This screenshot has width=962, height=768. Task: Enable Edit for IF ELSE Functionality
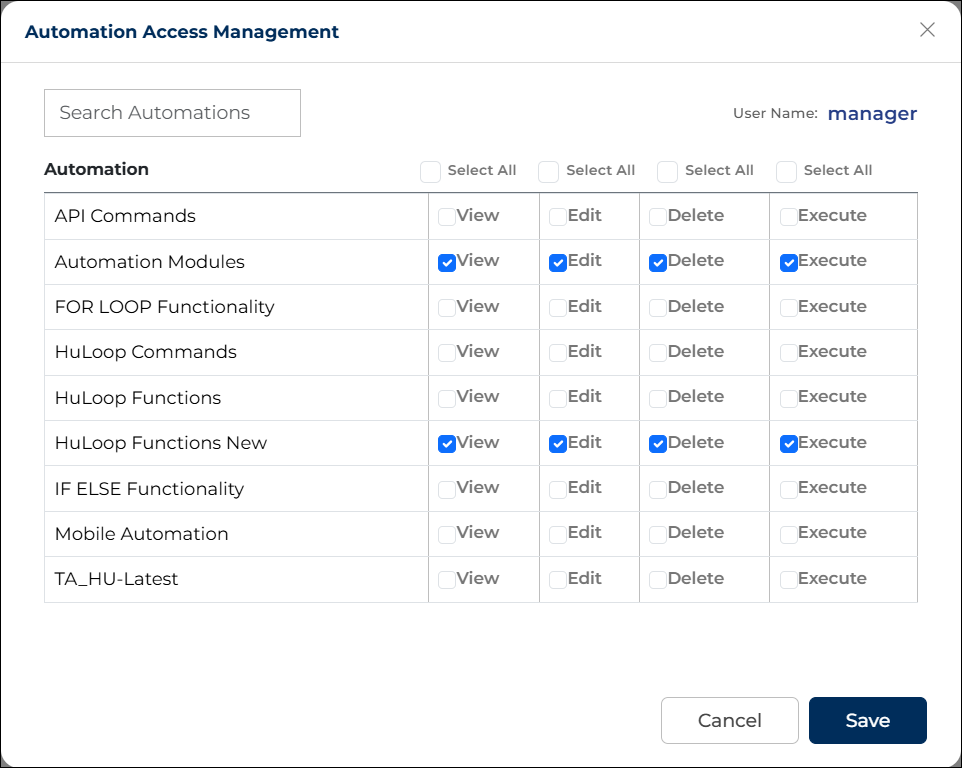(x=558, y=490)
